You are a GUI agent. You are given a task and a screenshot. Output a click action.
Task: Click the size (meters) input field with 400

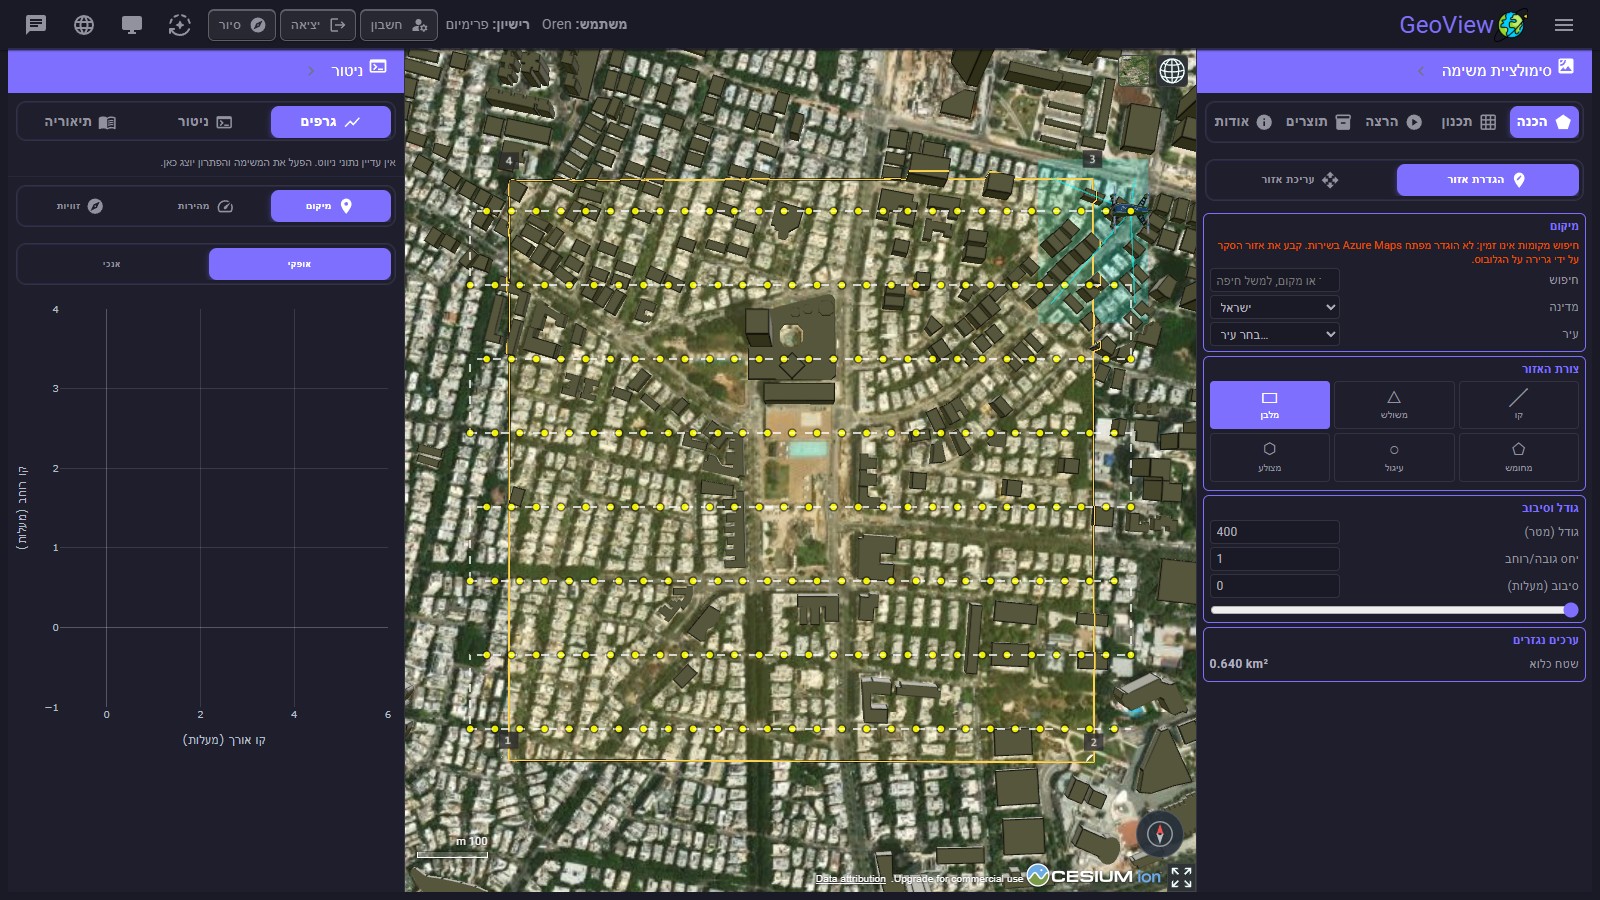coord(1275,532)
